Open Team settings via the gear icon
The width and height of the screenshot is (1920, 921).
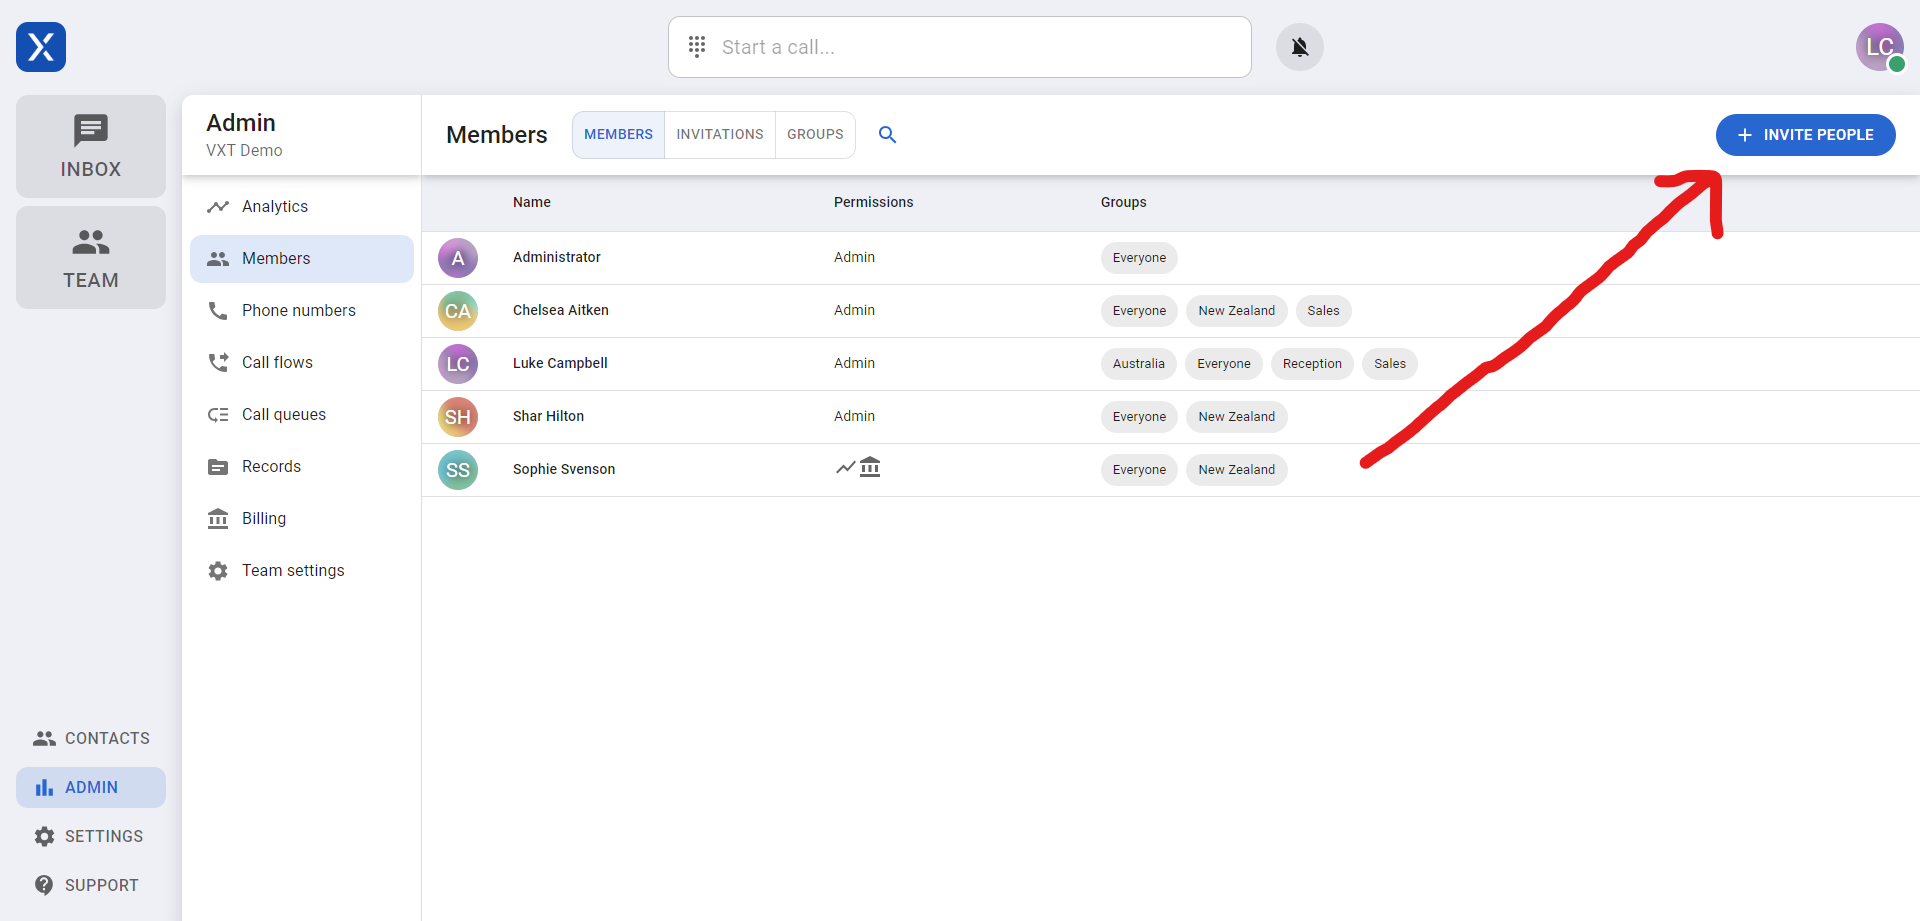tap(218, 570)
